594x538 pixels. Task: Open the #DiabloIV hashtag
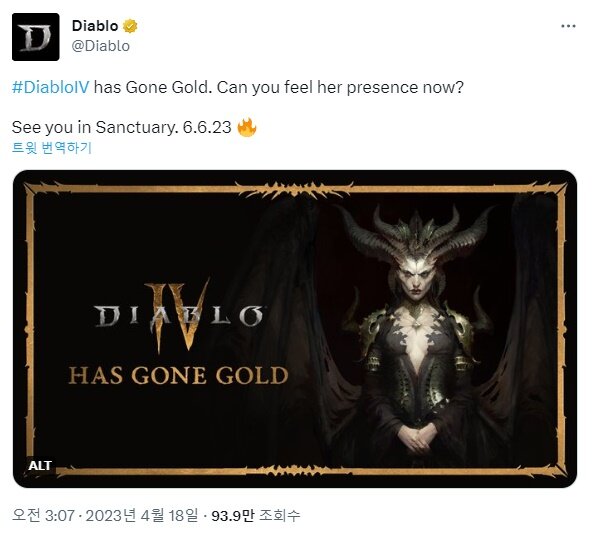51,88
